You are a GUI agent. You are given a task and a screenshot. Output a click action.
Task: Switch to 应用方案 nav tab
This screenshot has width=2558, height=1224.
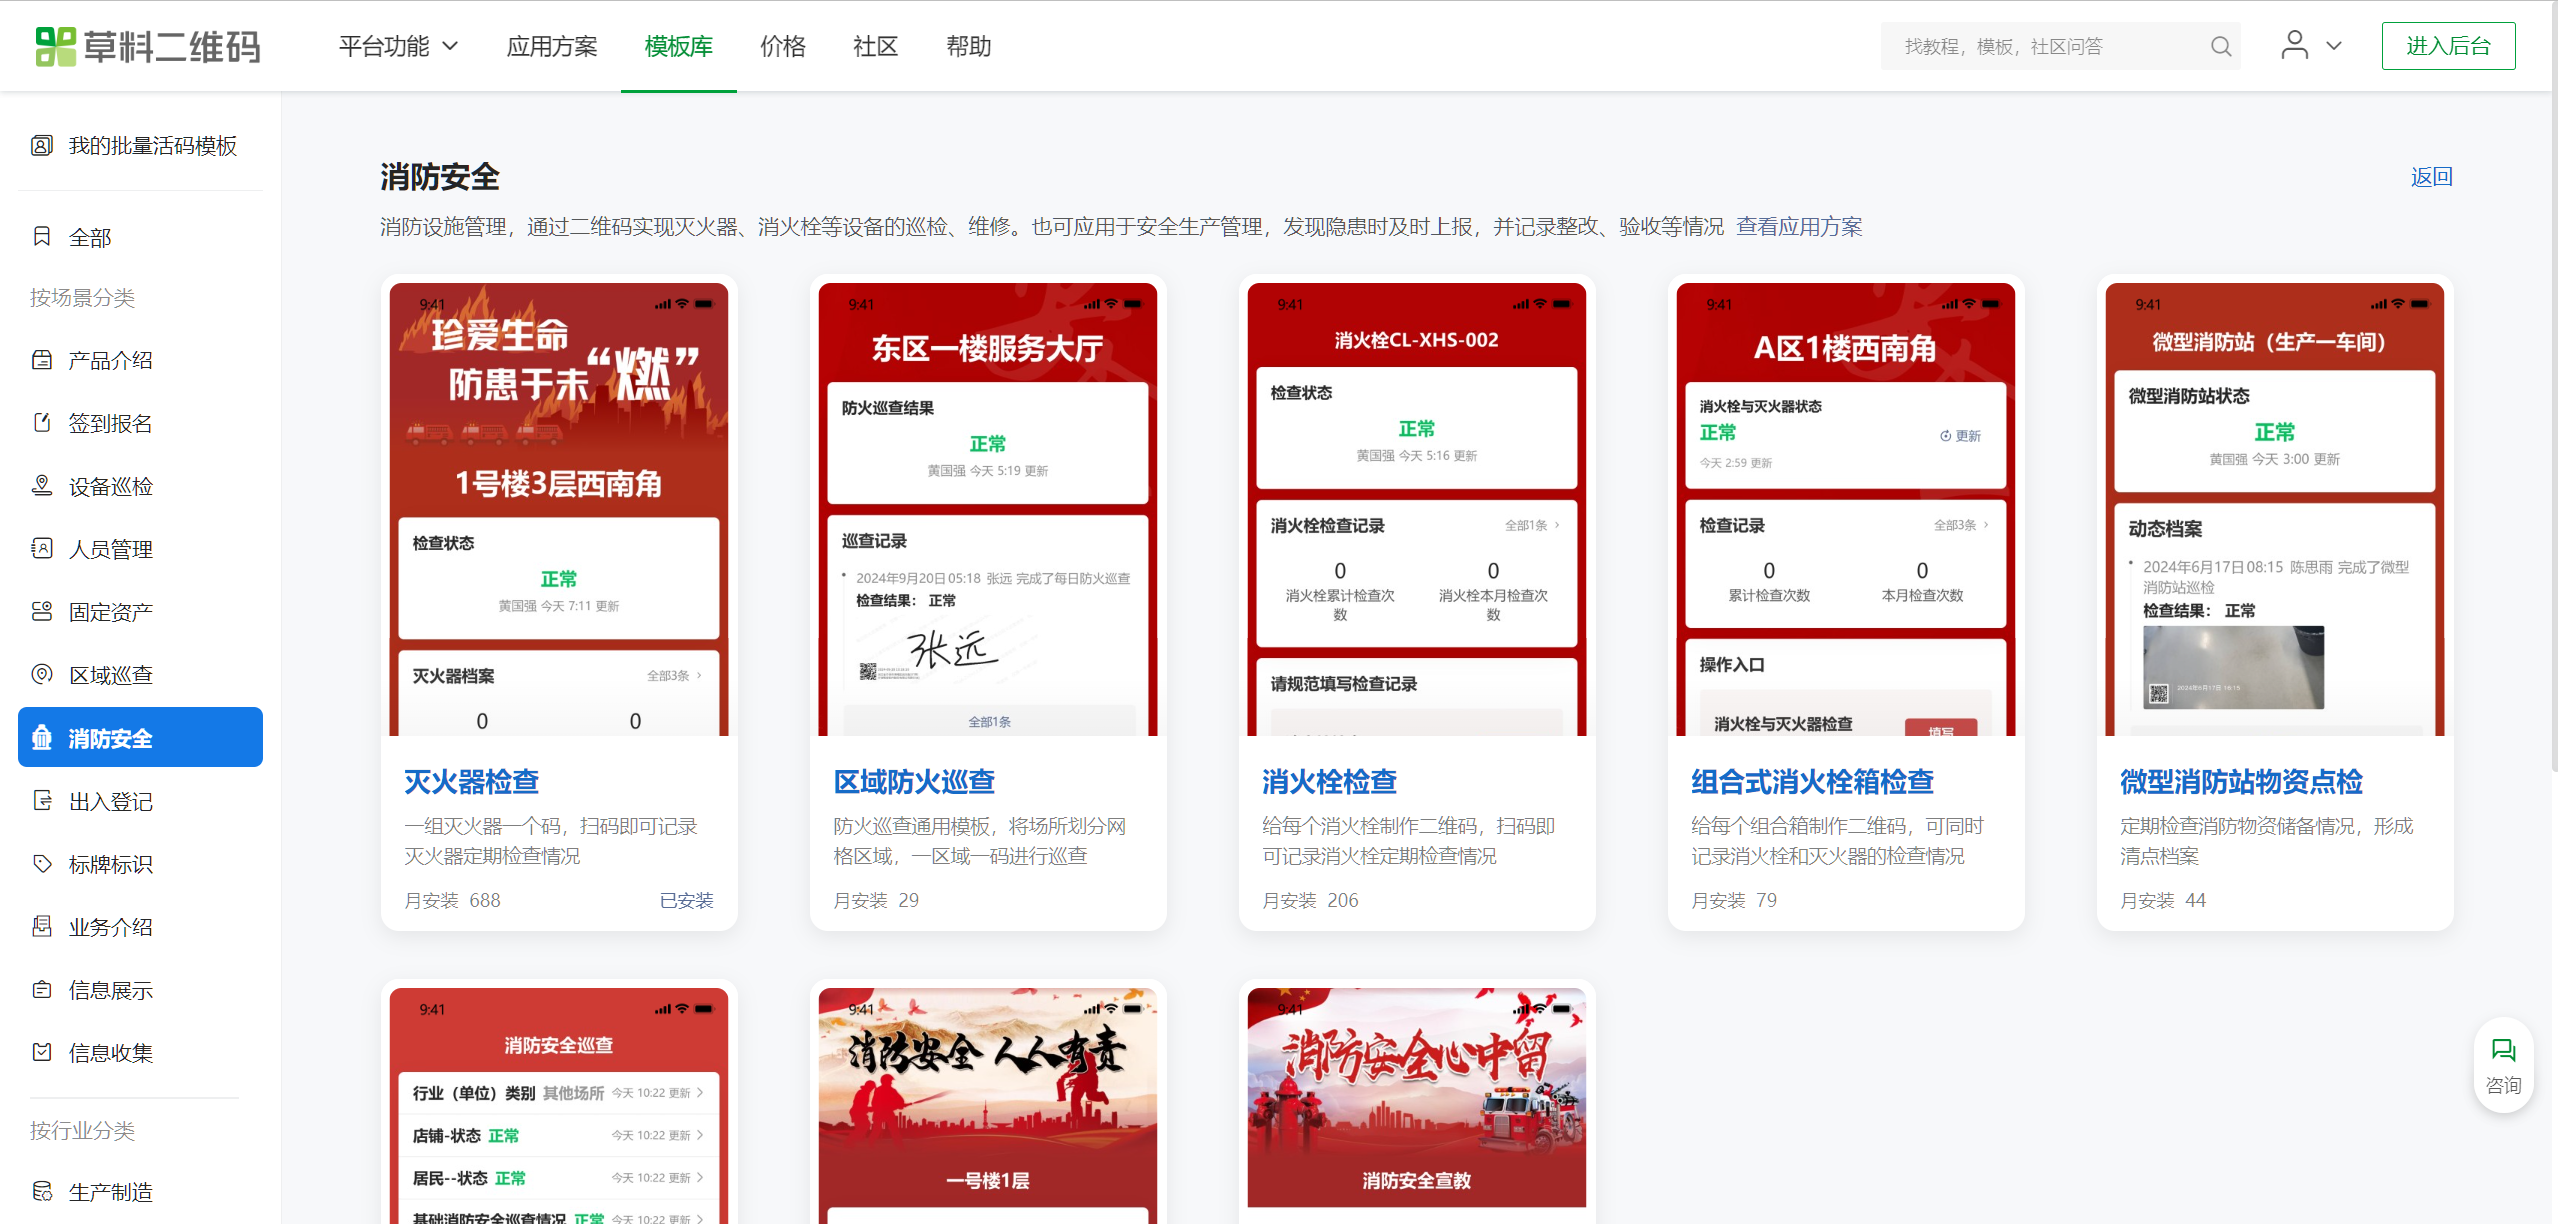coord(551,46)
